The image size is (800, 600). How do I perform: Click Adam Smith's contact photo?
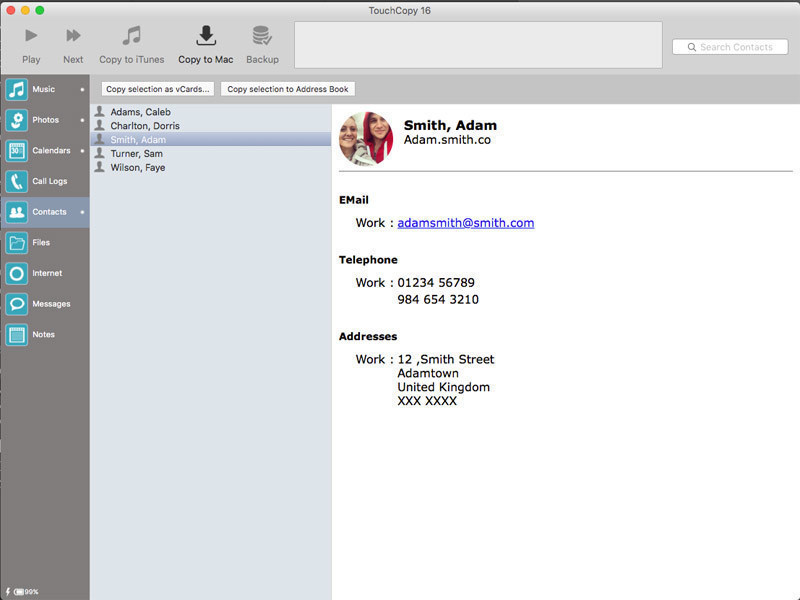click(x=366, y=138)
